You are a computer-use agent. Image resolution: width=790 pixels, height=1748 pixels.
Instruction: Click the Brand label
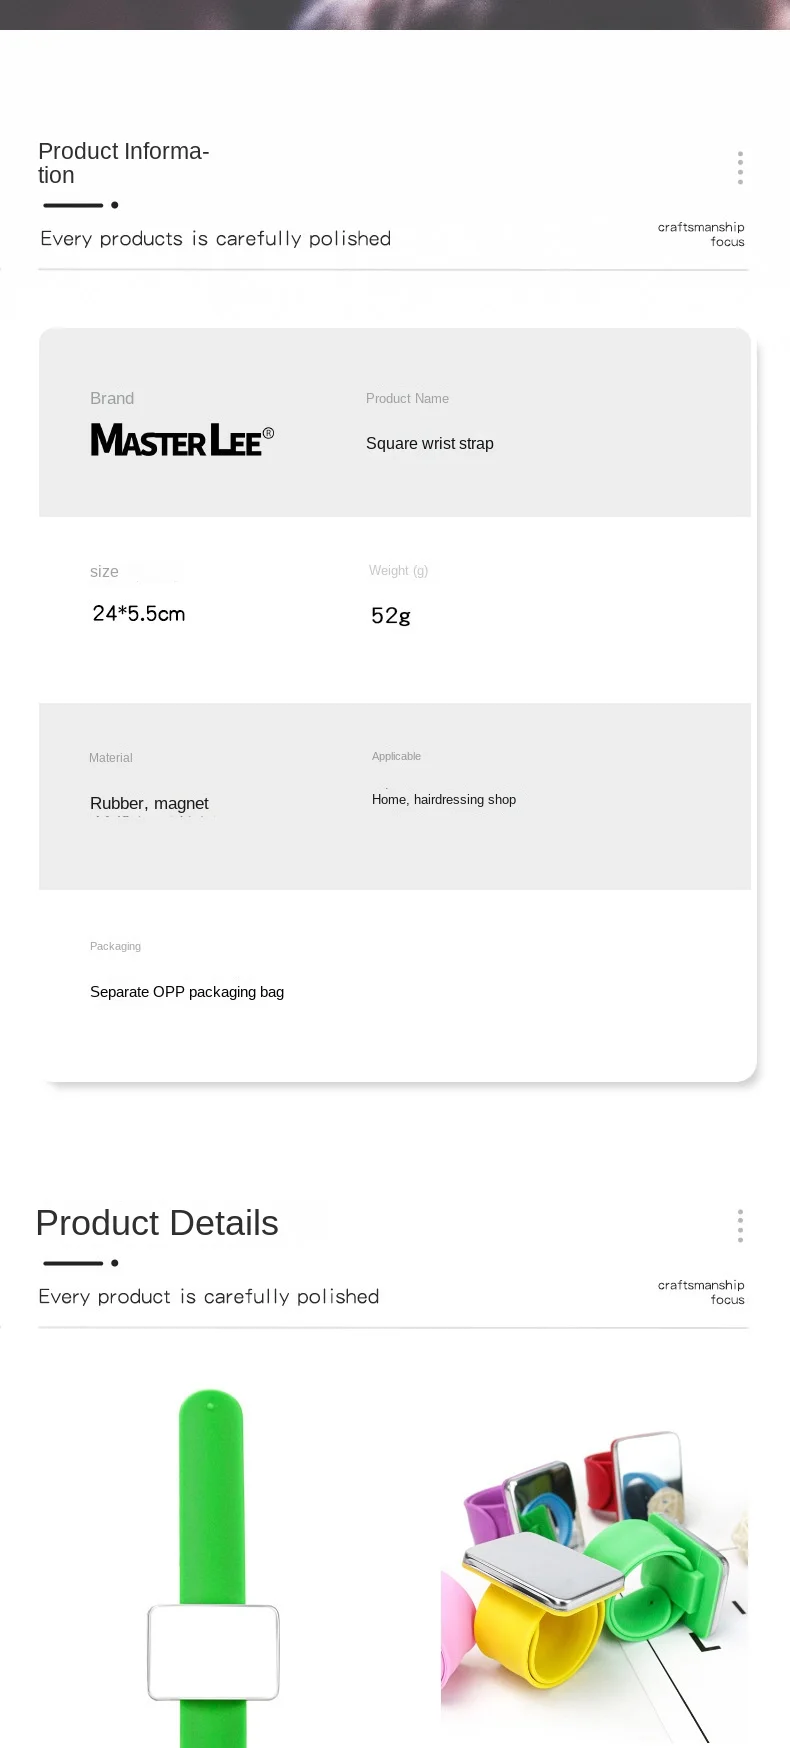click(112, 398)
